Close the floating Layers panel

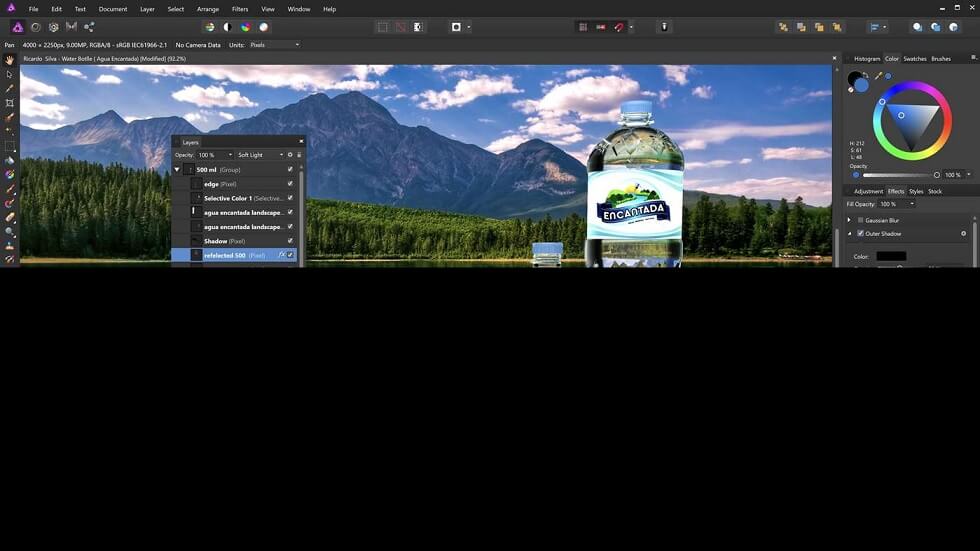(301, 141)
